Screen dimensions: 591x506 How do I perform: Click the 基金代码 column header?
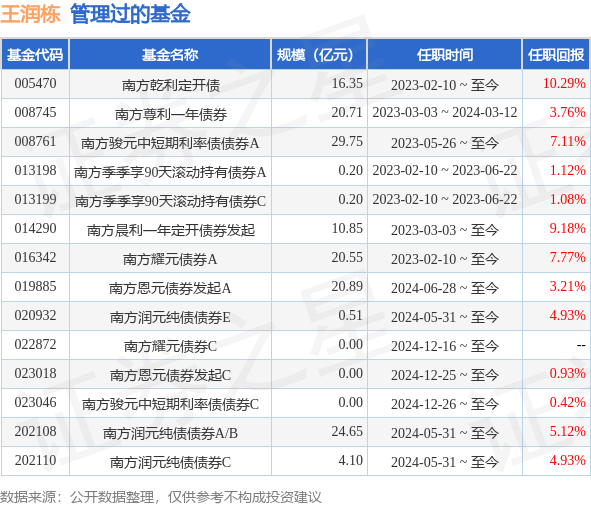(35, 55)
